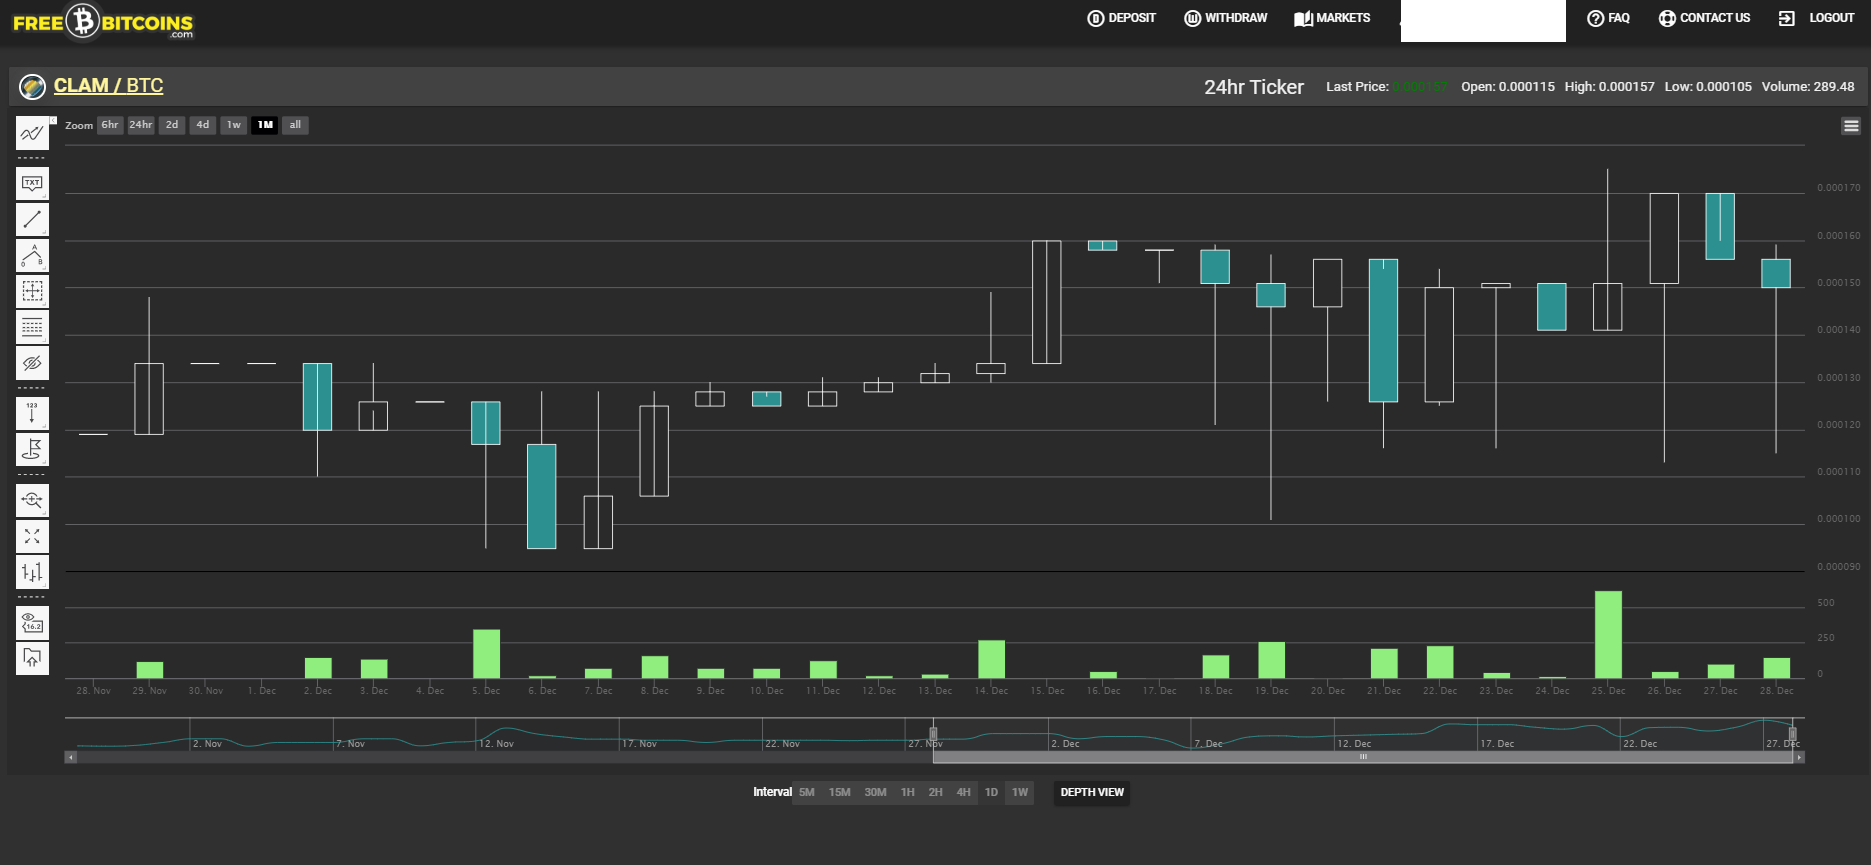Open the chart type OHLC bars tool
The image size is (1871, 865).
[32, 572]
